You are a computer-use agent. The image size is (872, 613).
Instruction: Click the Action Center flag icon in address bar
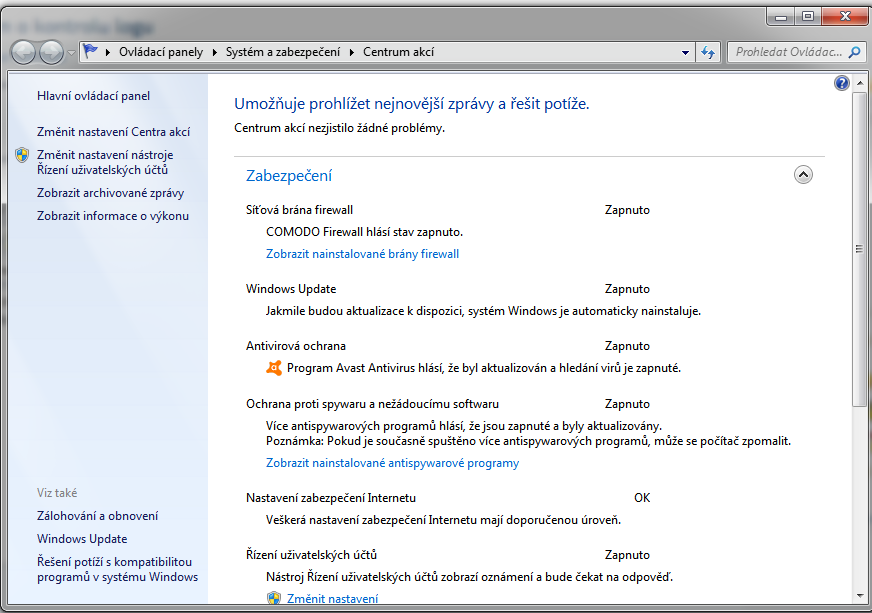pos(91,52)
